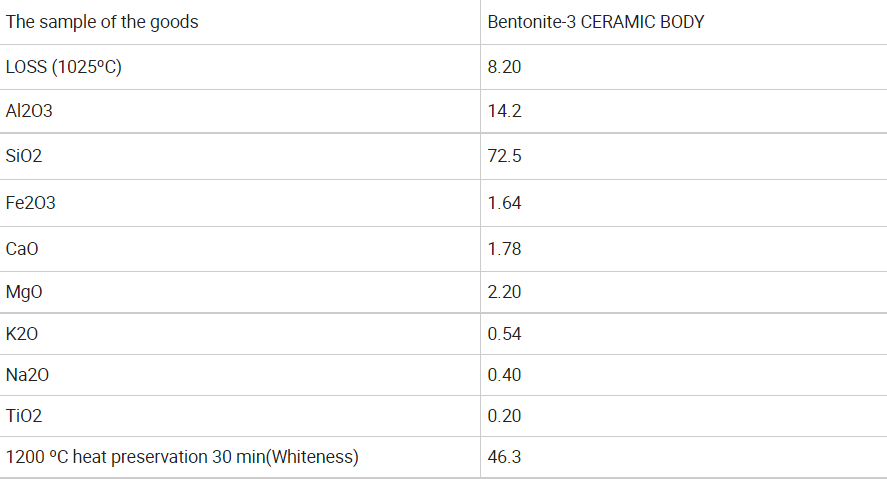Image resolution: width=887 pixels, height=479 pixels.
Task: Select the Bentonite-3 CERAMIC BODY cell
Action: pyautogui.click(x=596, y=22)
